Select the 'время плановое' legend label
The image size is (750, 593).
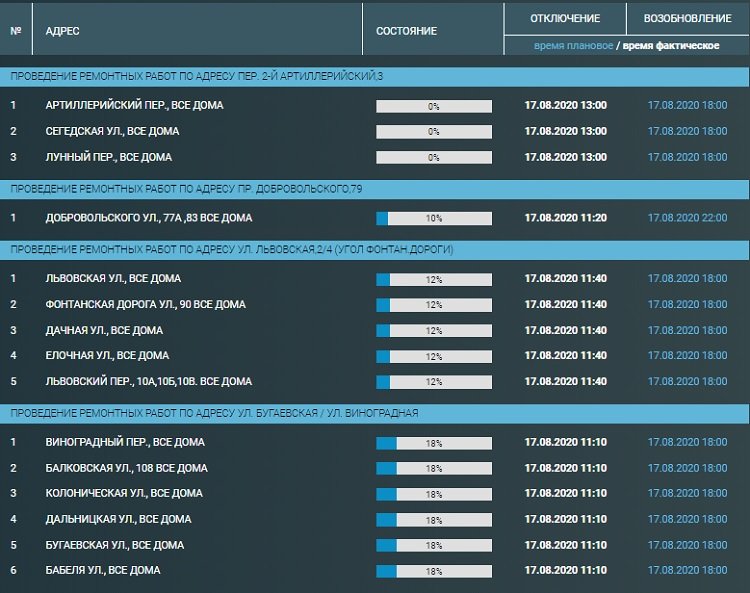point(574,45)
